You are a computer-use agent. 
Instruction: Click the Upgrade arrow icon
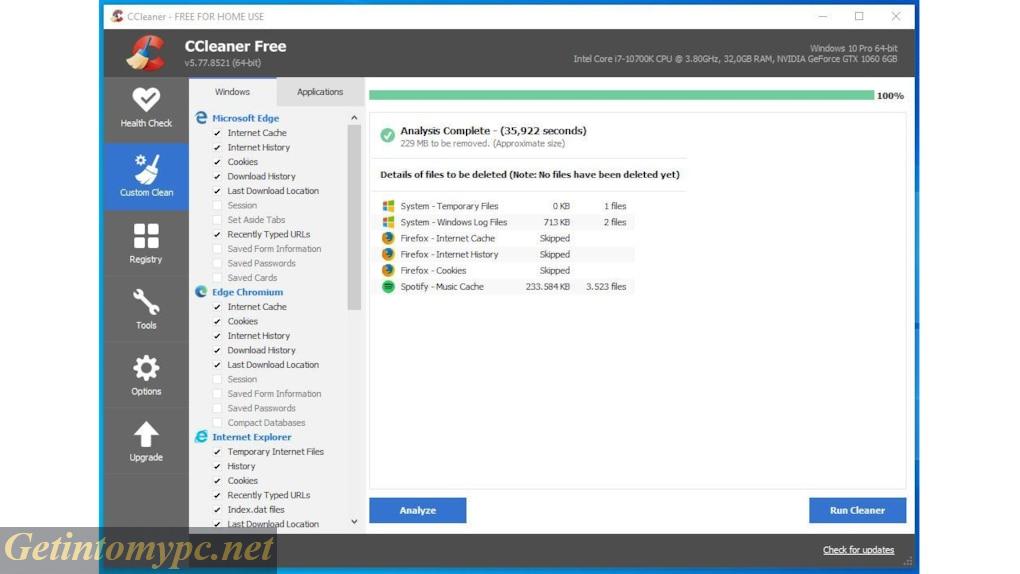[x=146, y=435]
